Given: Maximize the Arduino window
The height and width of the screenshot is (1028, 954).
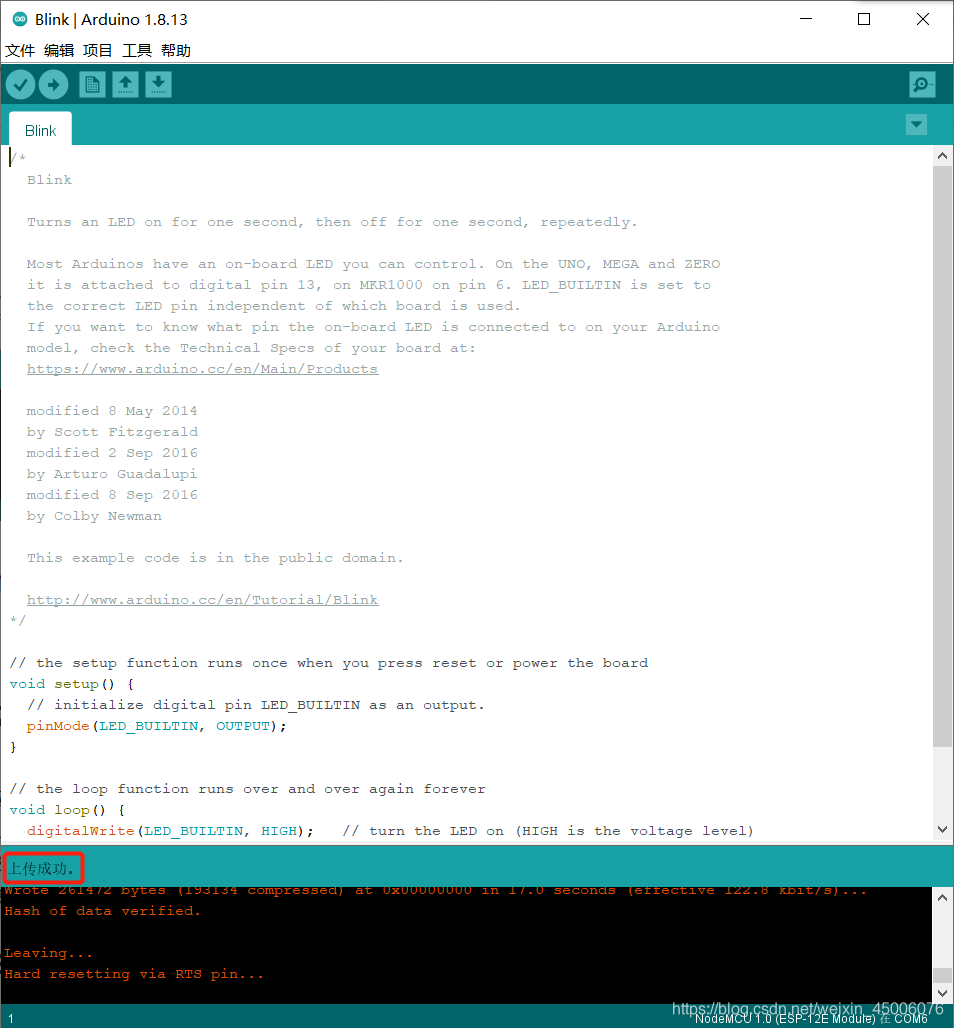Looking at the screenshot, I should click(864, 19).
